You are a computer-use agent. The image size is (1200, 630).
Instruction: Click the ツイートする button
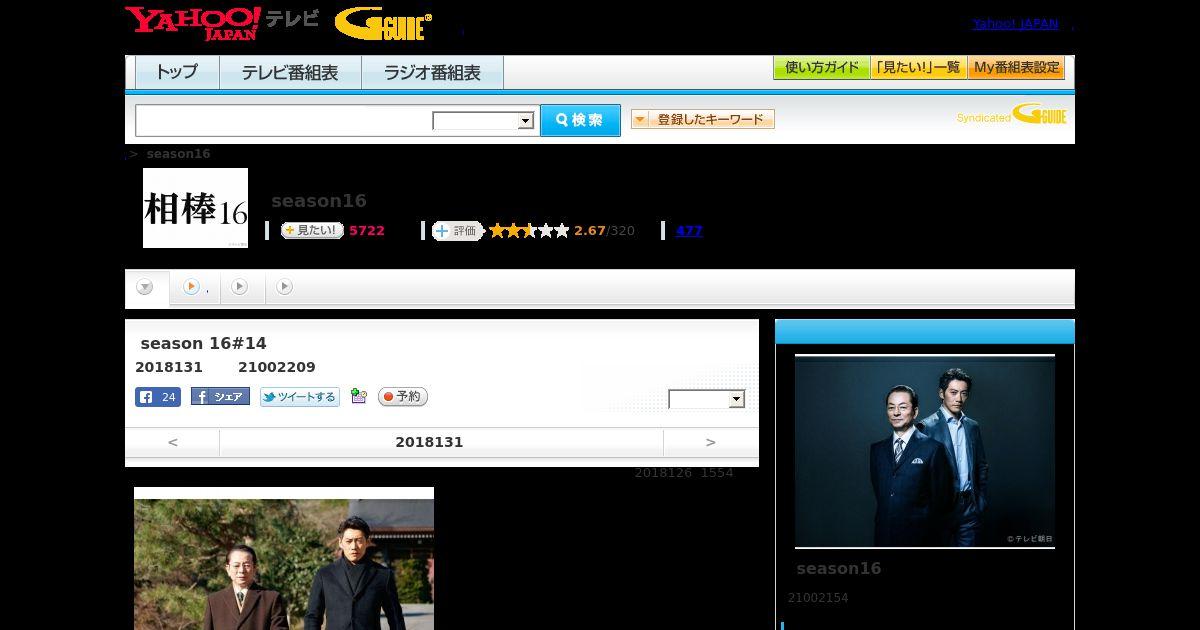tap(300, 397)
